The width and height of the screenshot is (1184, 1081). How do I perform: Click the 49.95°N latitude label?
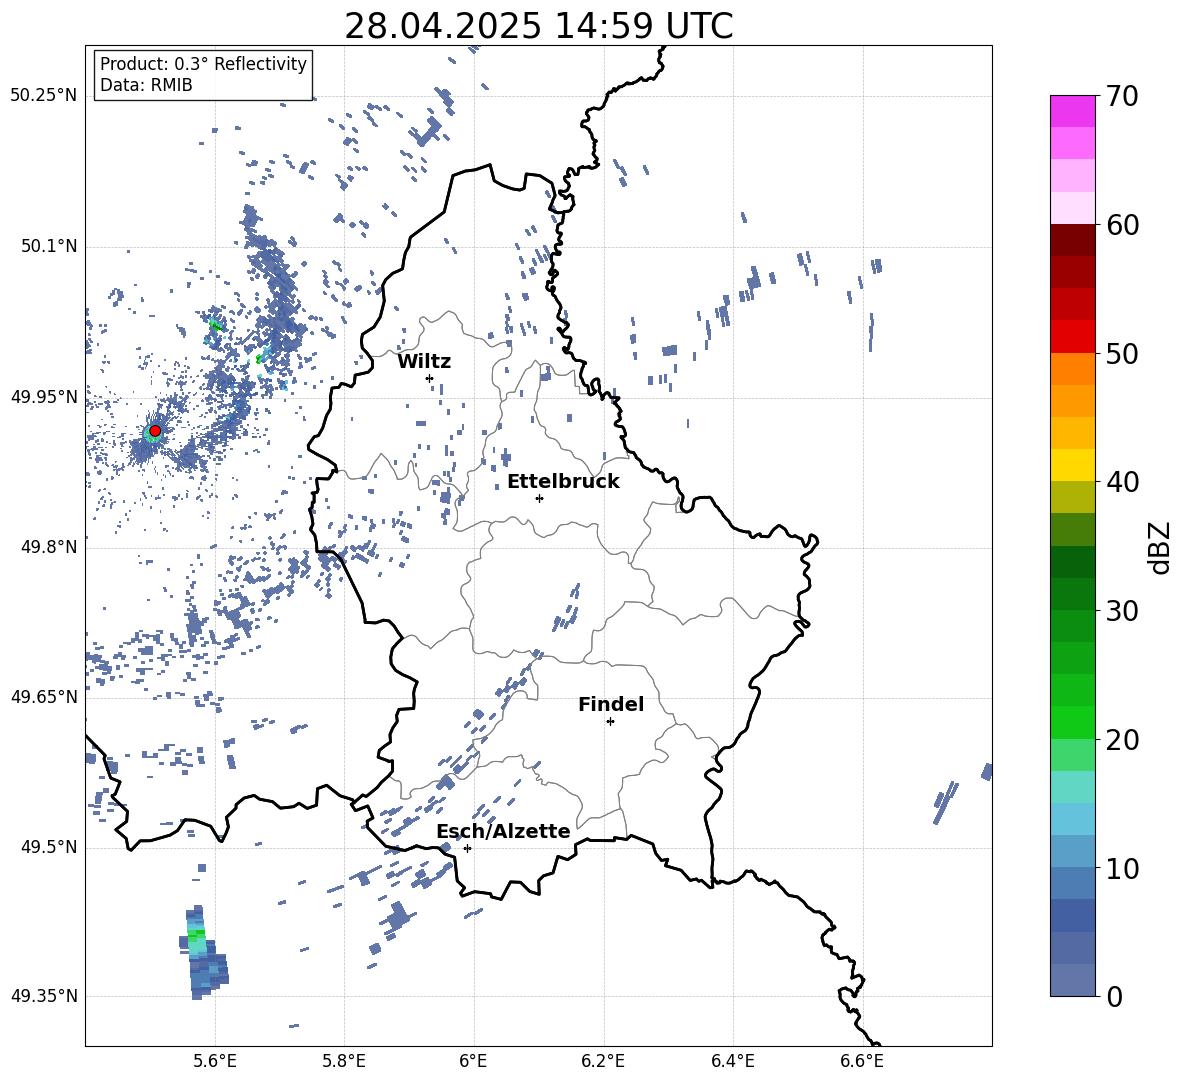point(44,396)
